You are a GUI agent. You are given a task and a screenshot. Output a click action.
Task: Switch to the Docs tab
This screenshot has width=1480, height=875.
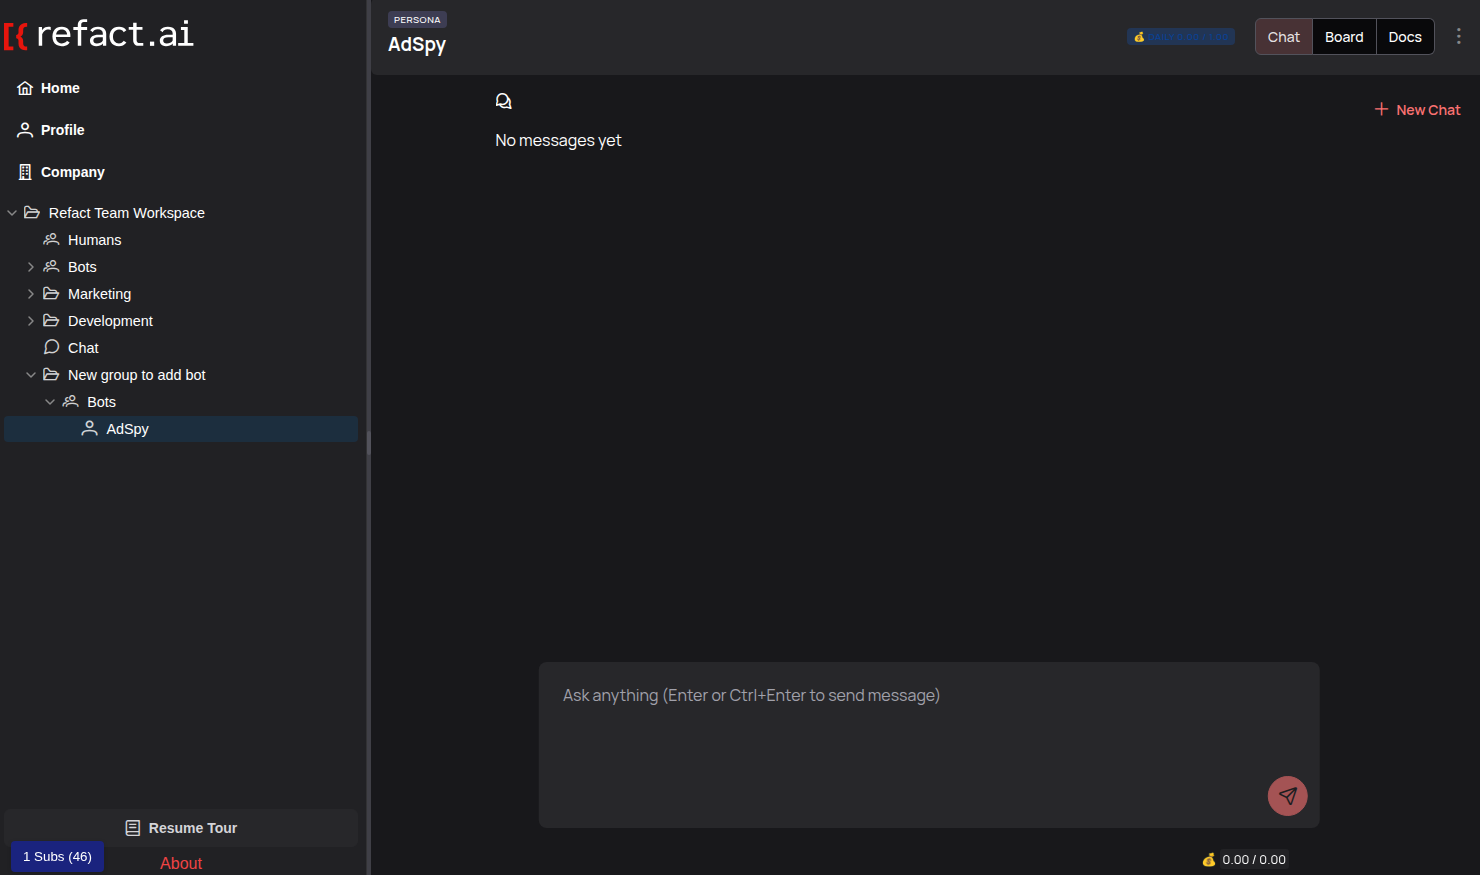pyautogui.click(x=1404, y=36)
